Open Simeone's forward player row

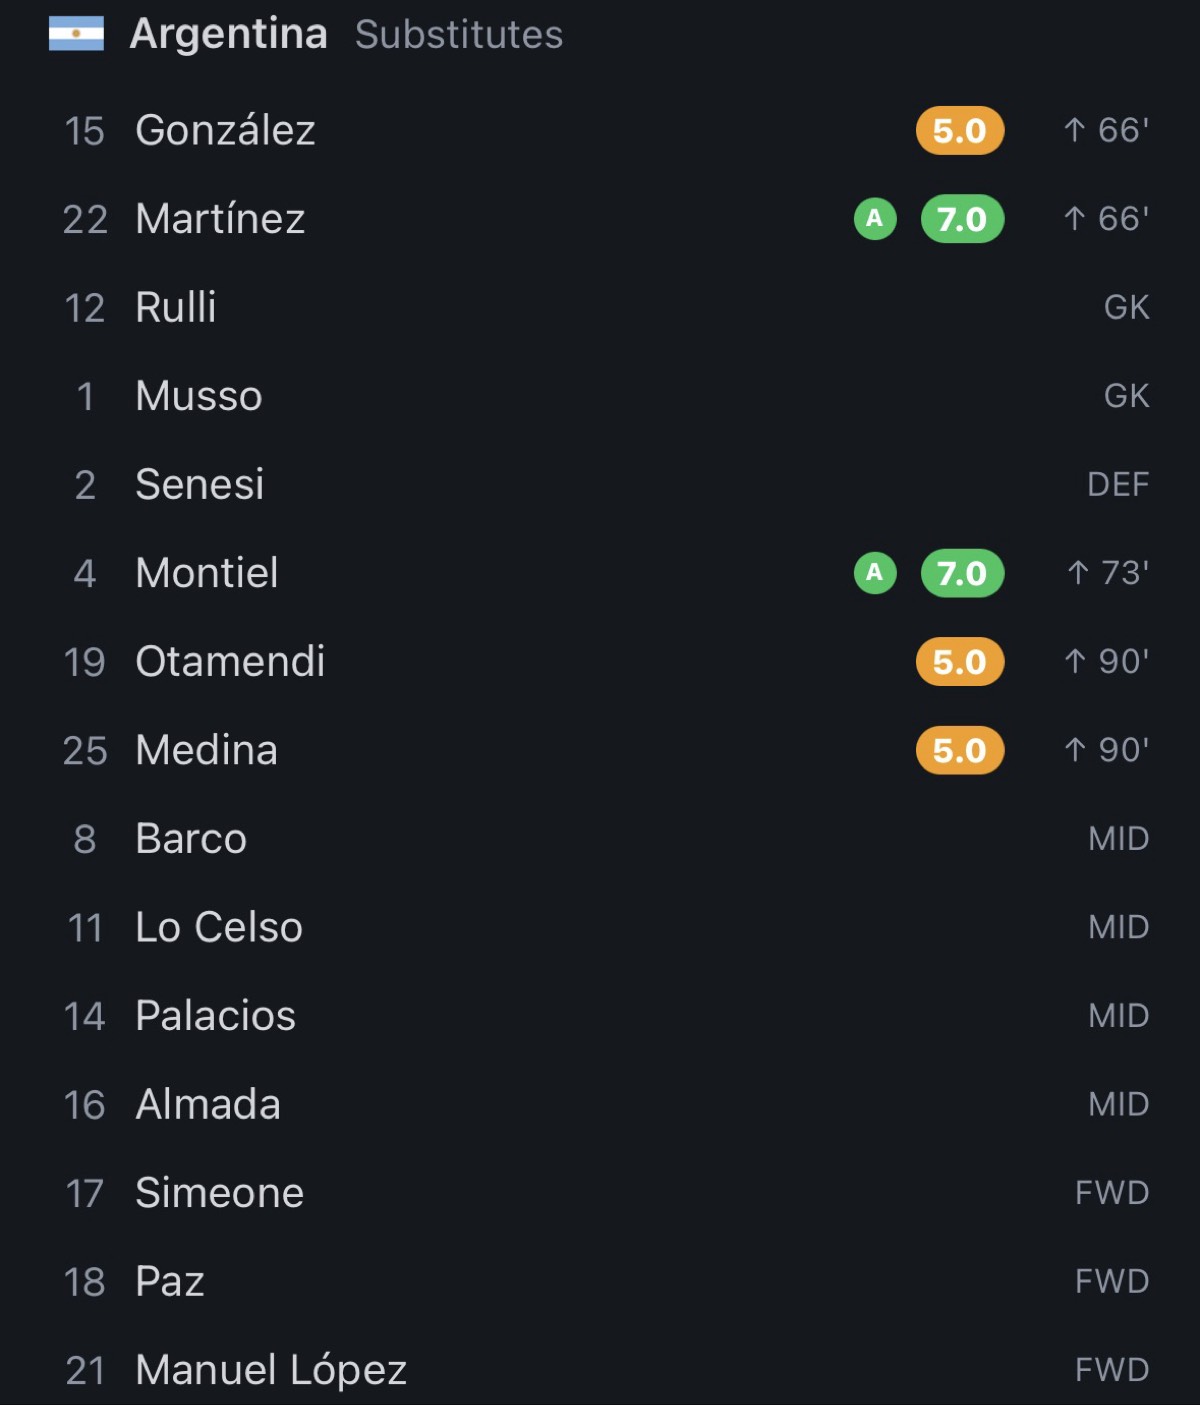click(600, 1193)
